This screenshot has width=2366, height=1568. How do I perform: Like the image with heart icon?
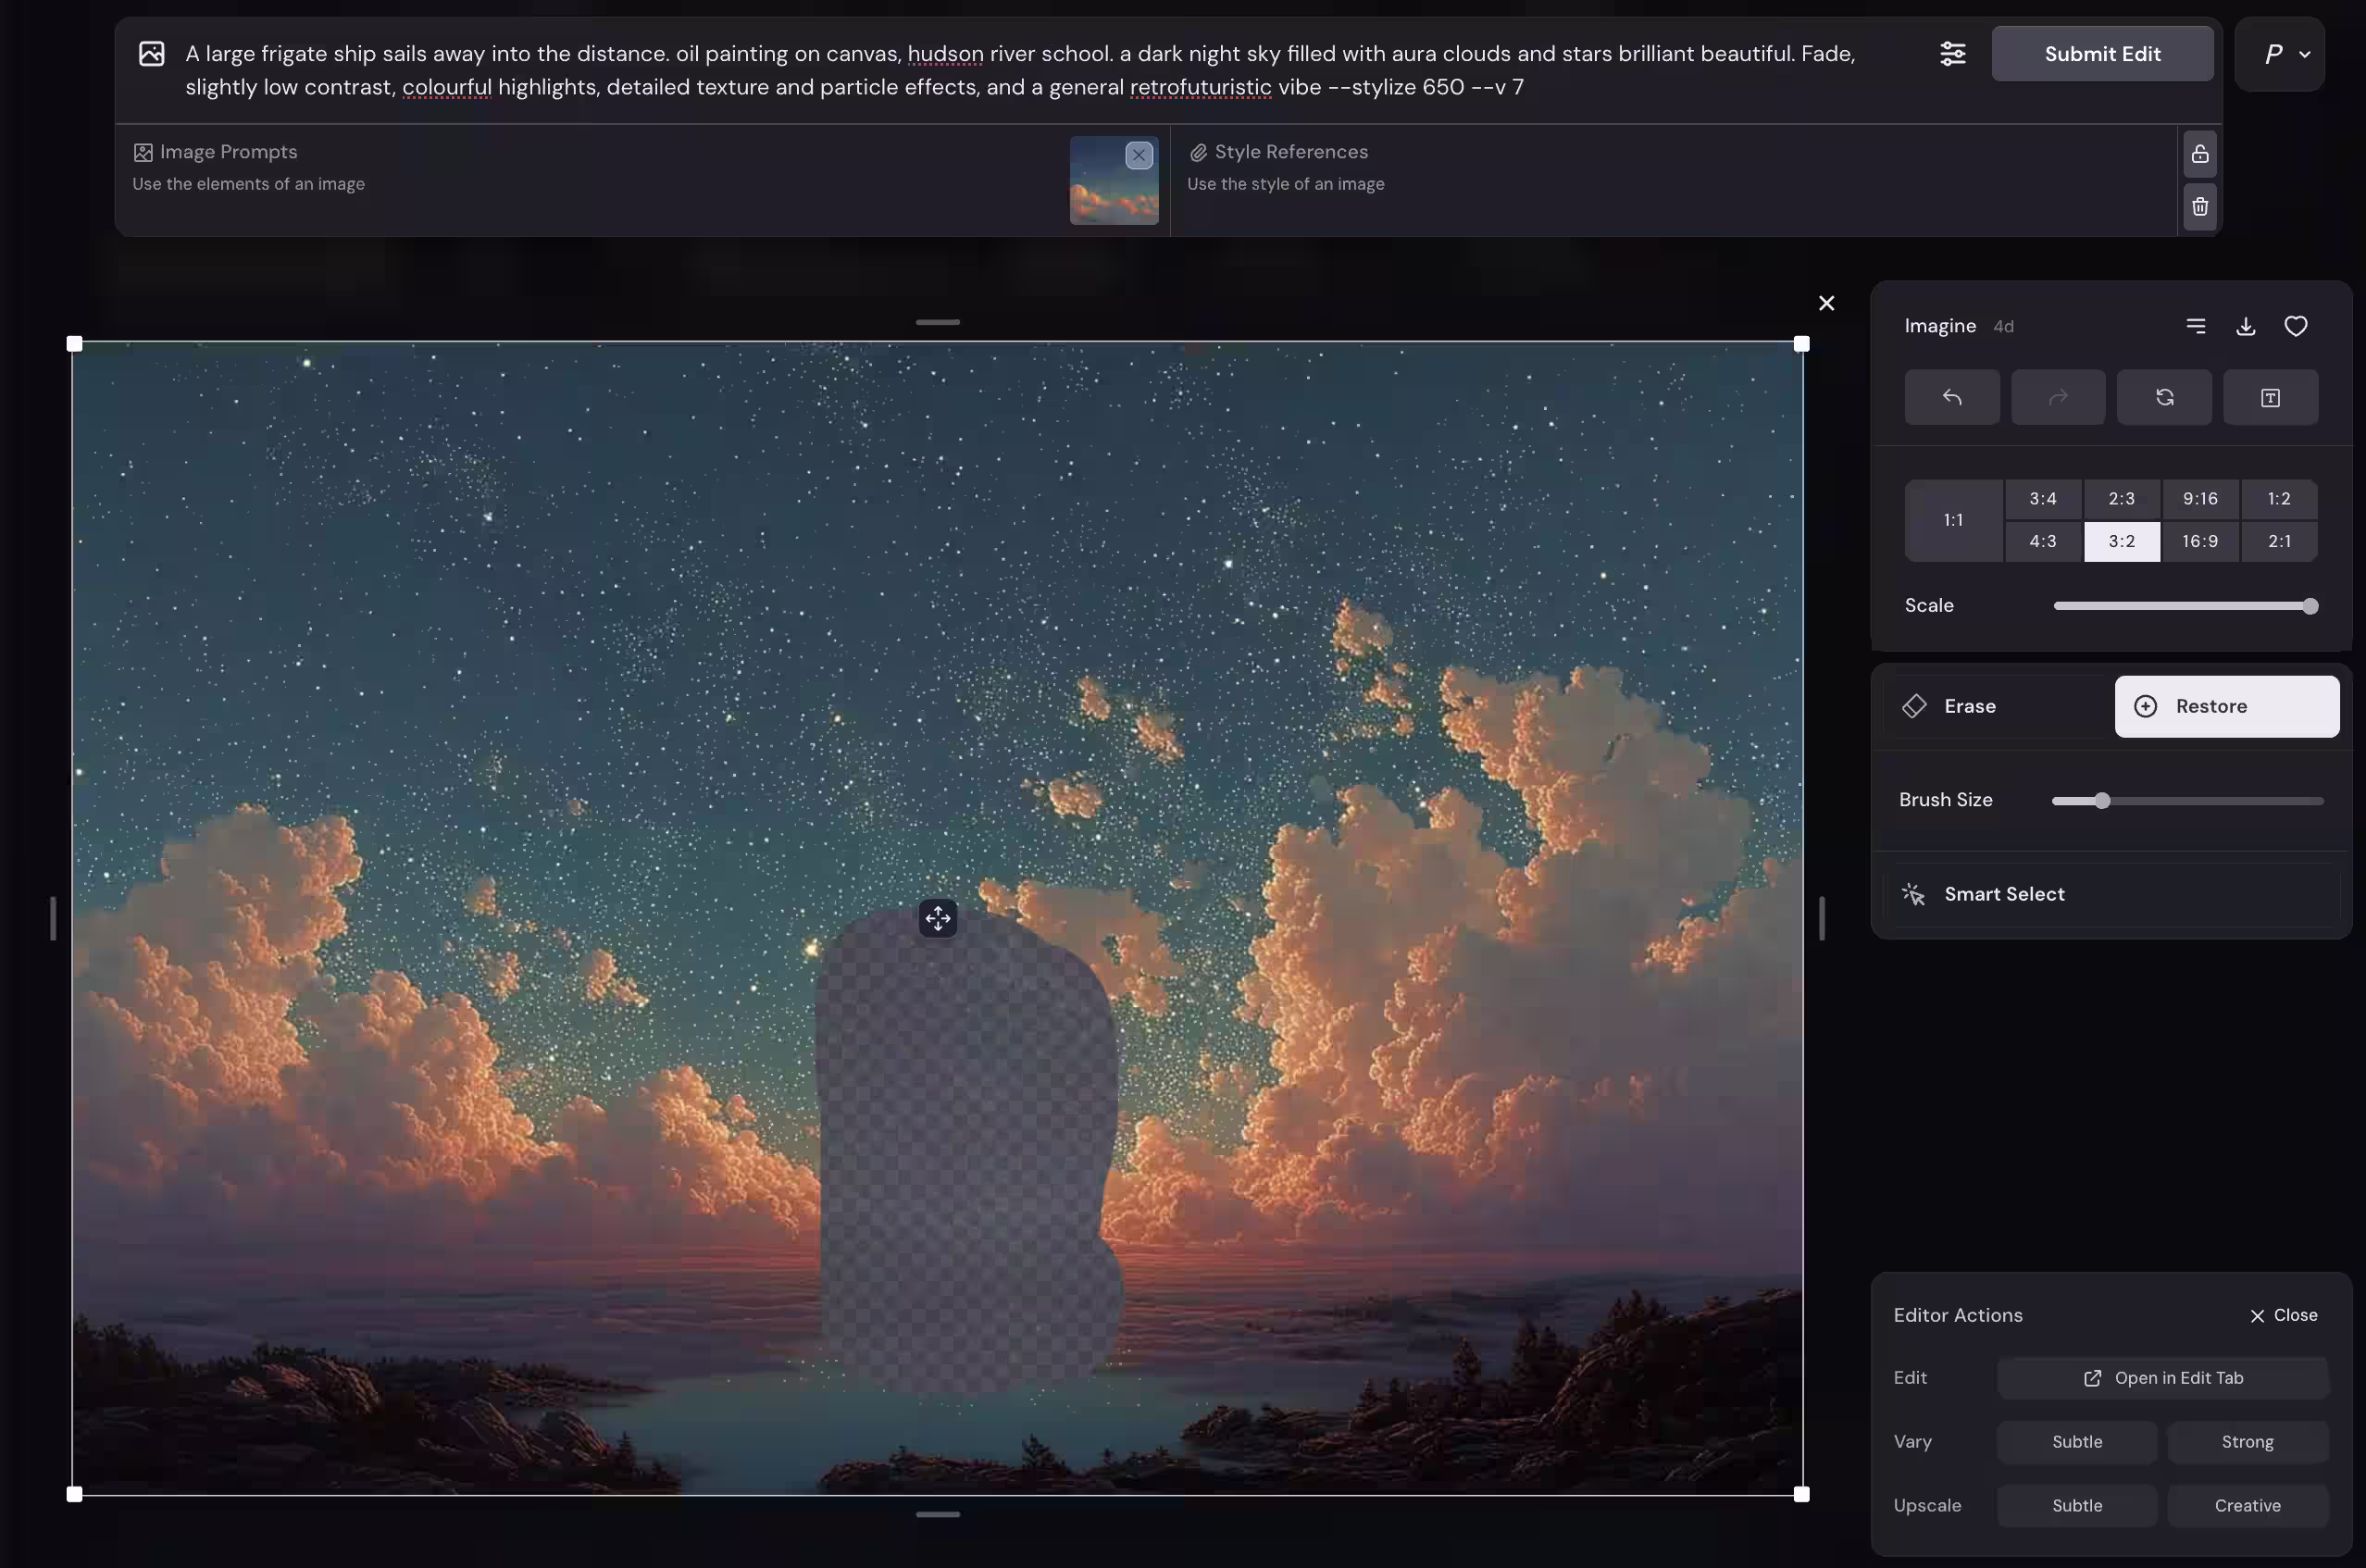[2295, 326]
